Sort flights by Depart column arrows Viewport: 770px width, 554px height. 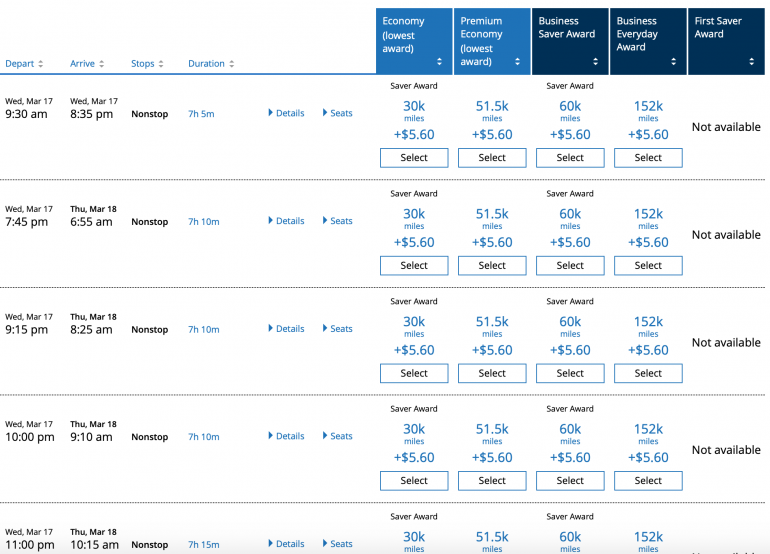[x=41, y=64]
